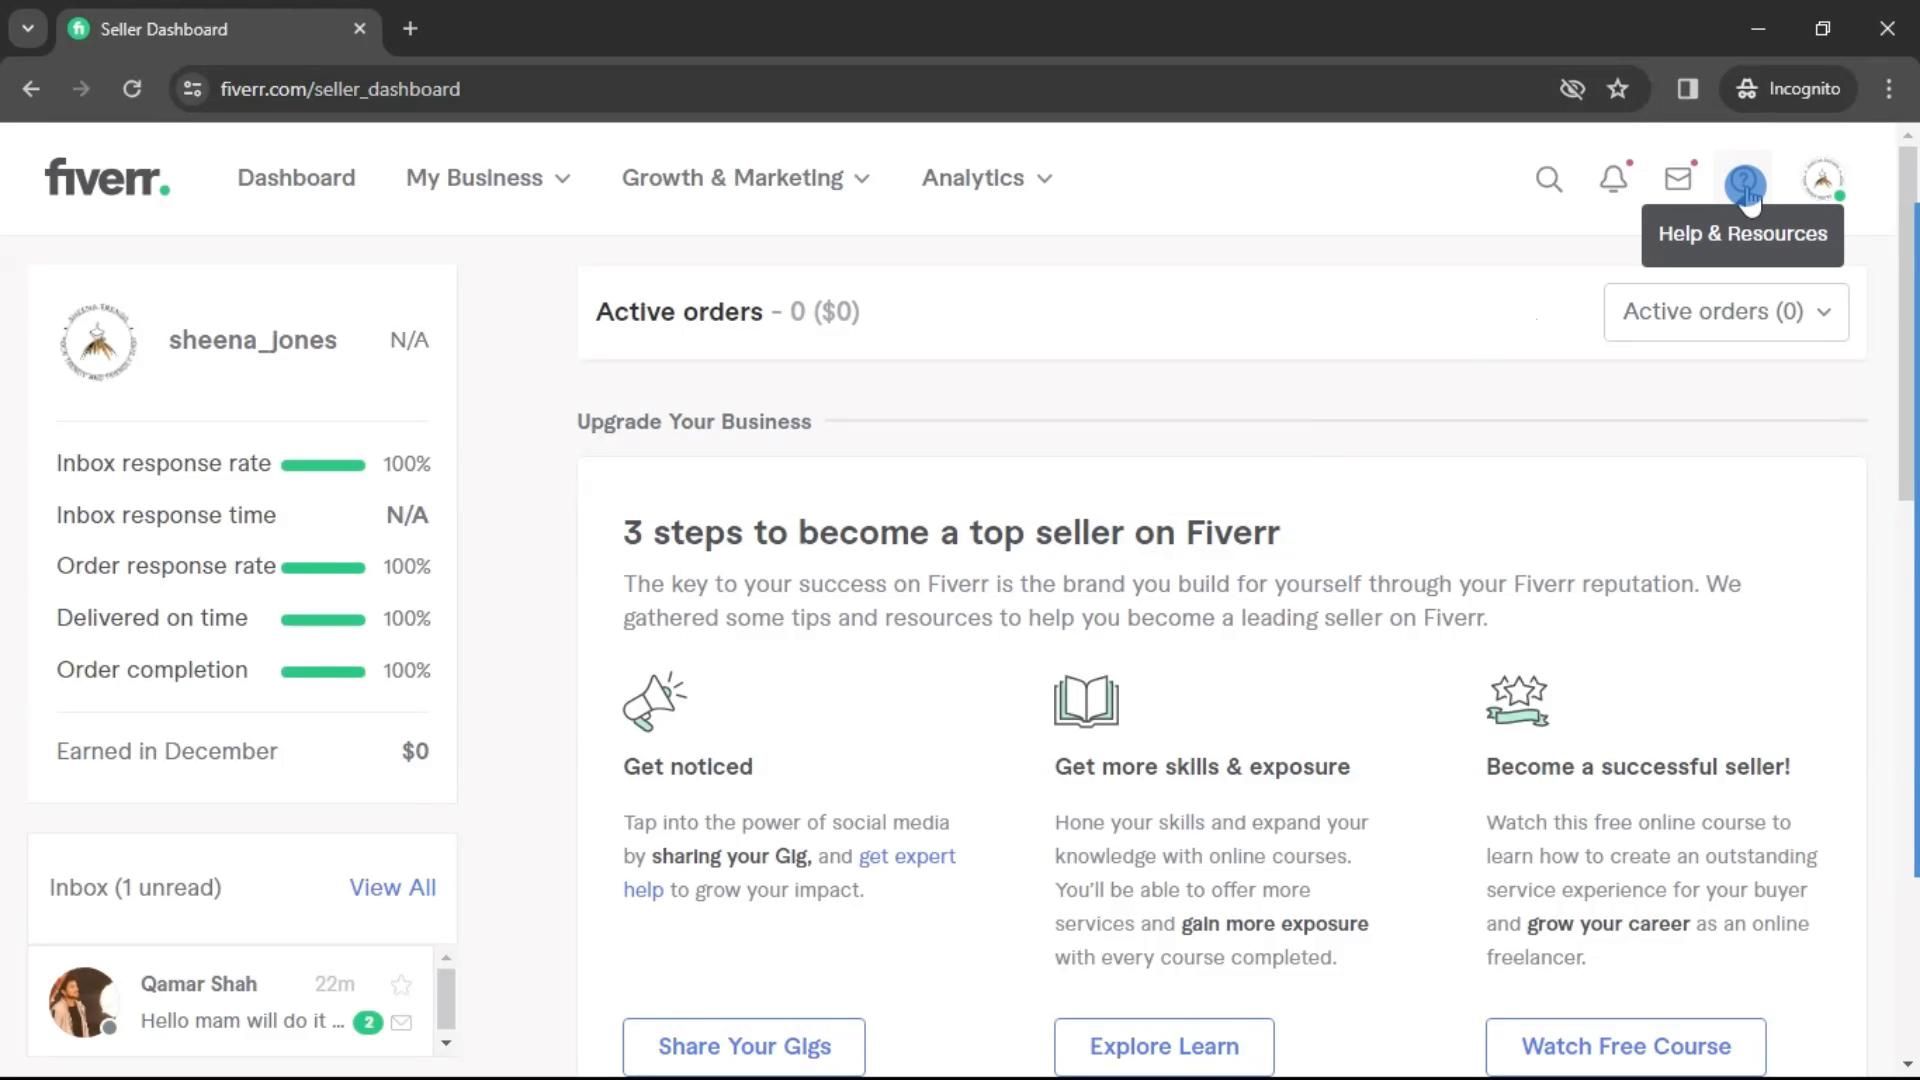Click Share Your Gigs button
The height and width of the screenshot is (1080, 1920).
(x=743, y=1046)
